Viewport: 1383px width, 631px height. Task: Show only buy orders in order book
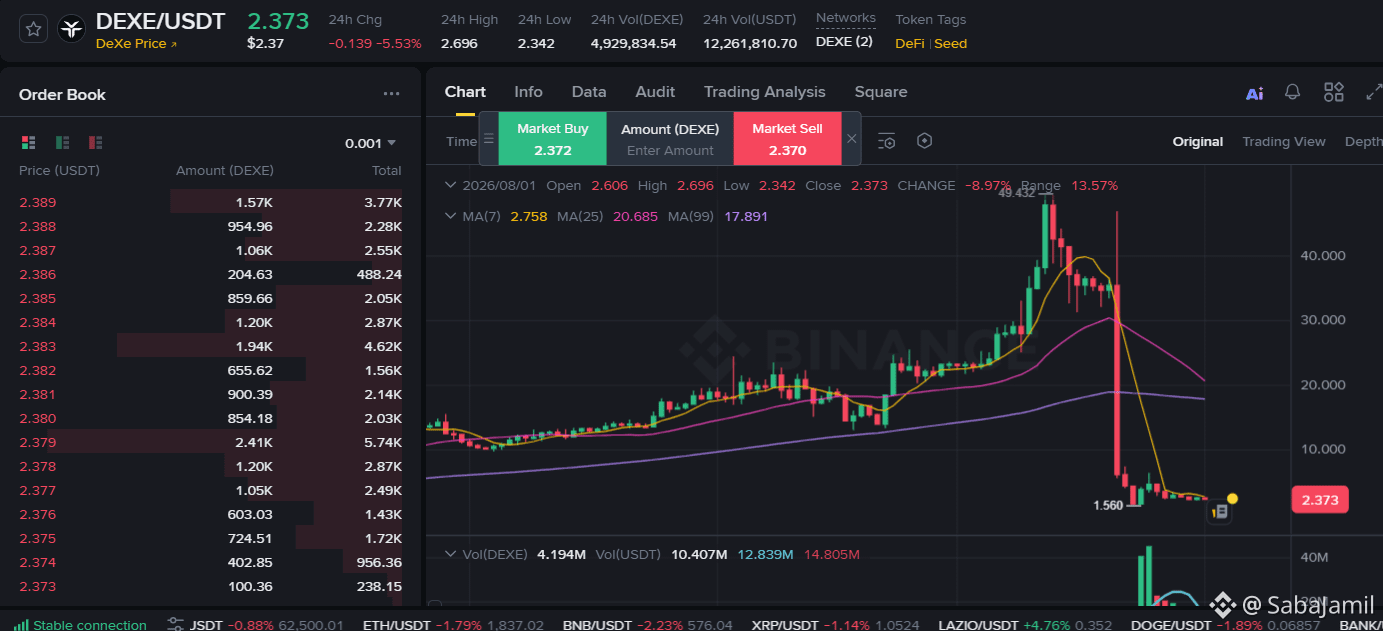pos(62,143)
